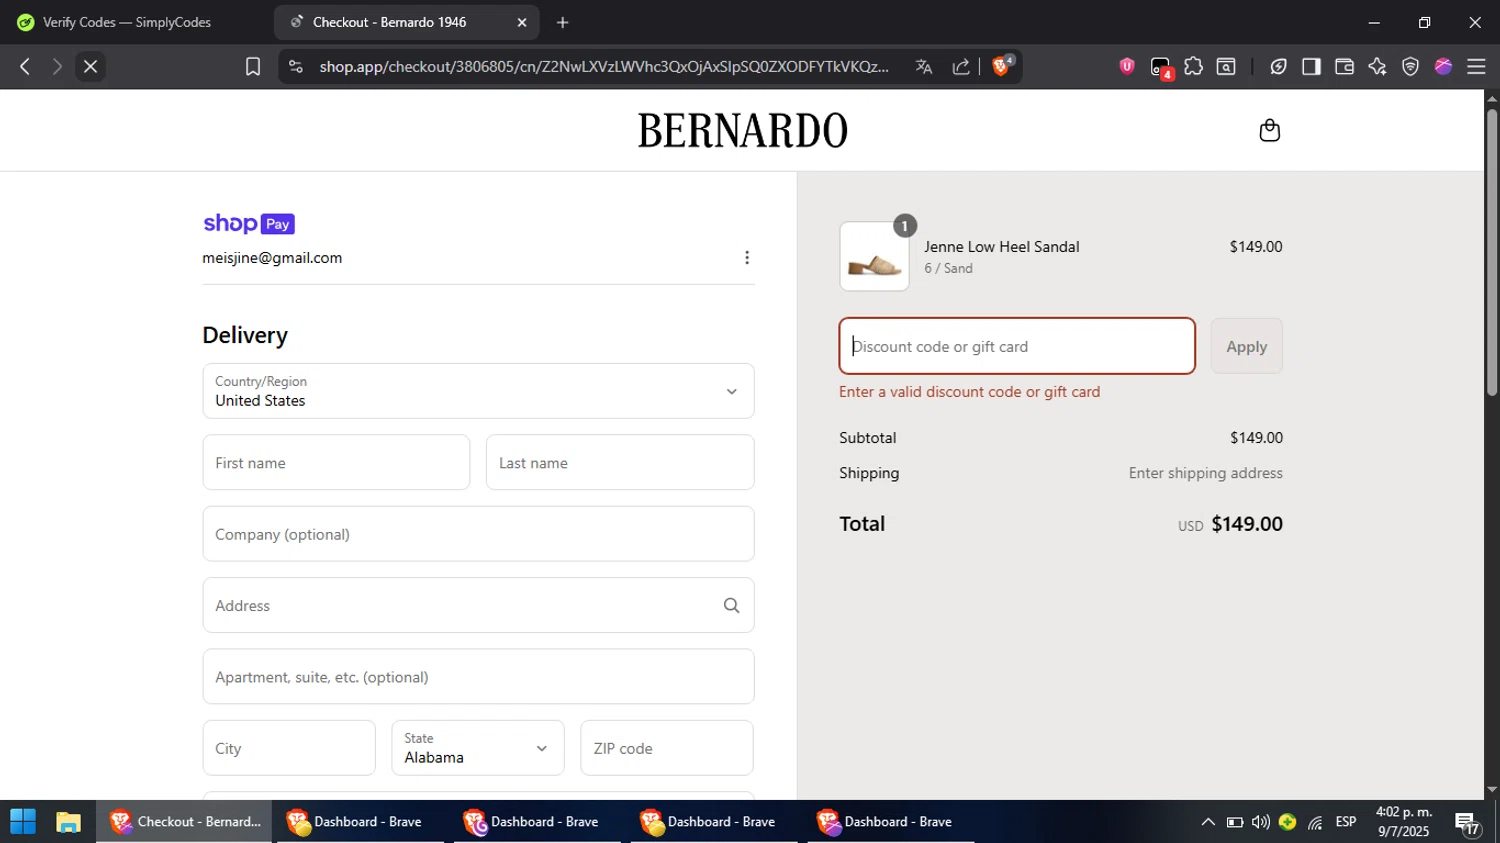This screenshot has width=1500, height=843.
Task: Click the address search magnifier icon
Action: [731, 605]
